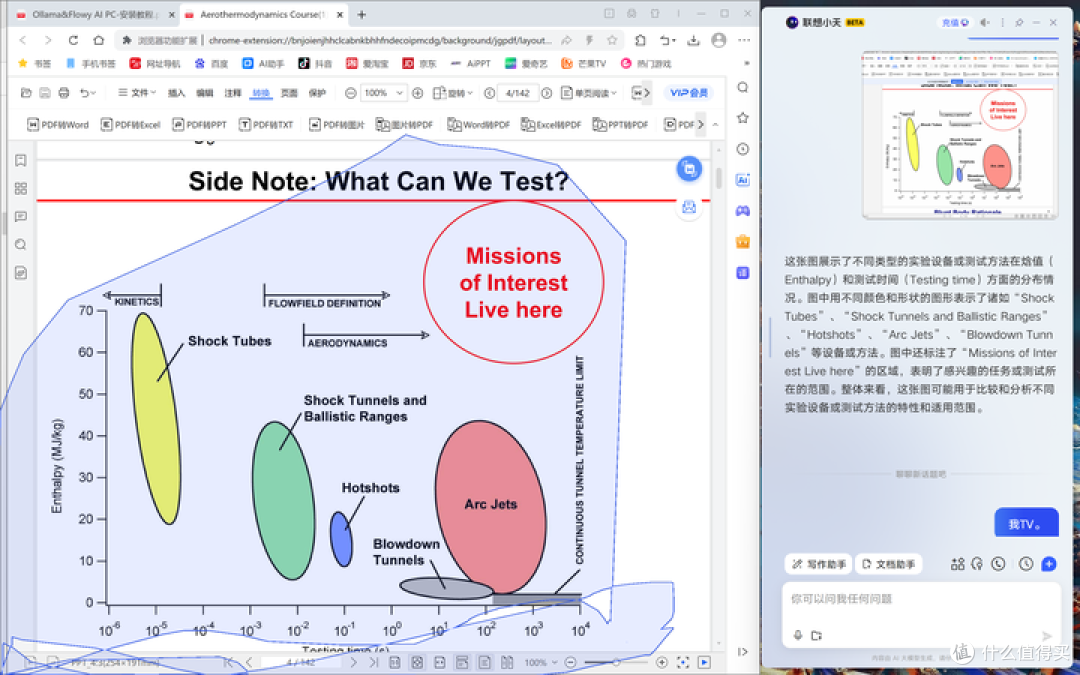Start slideshow play button in status bar

704,663
